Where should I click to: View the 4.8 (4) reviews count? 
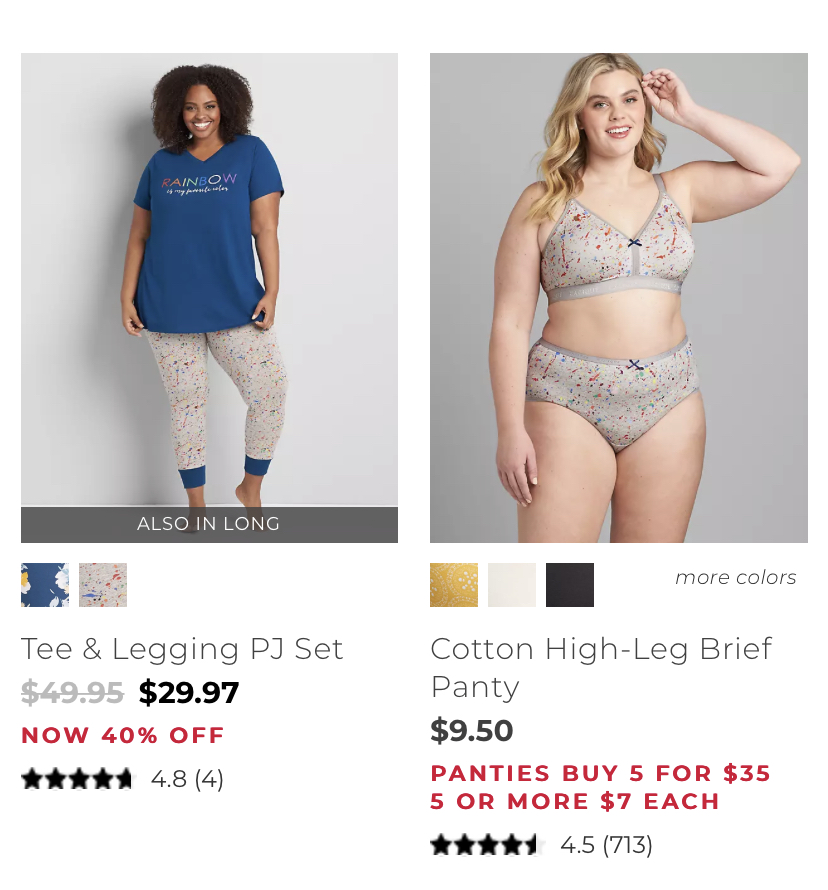tap(187, 779)
